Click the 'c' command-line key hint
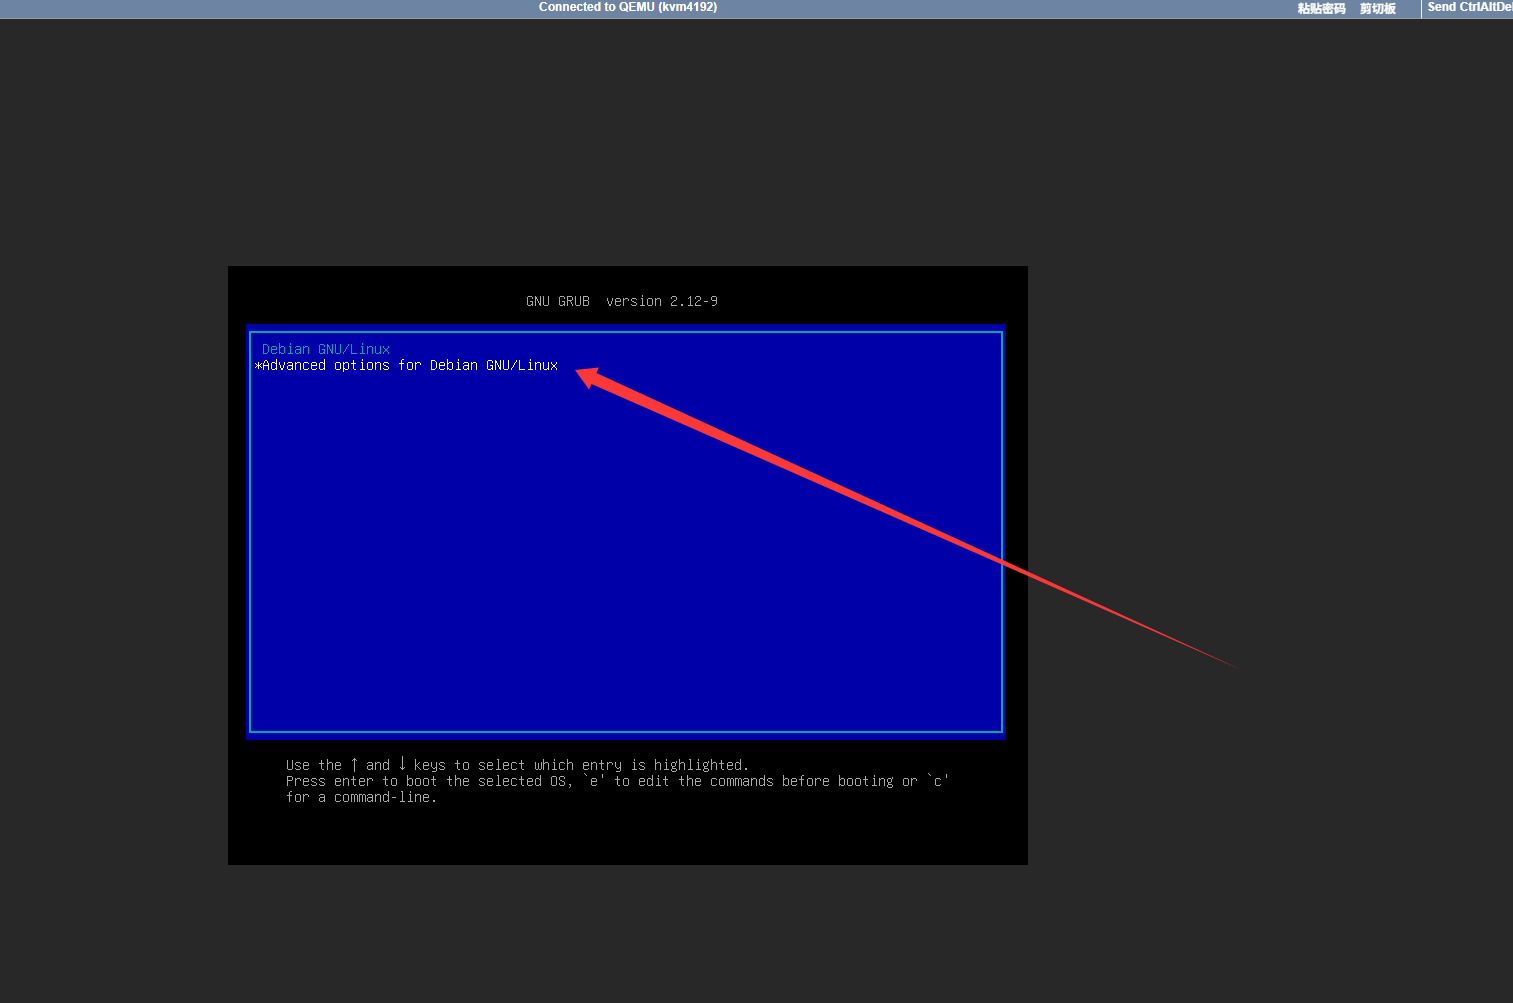The width and height of the screenshot is (1513, 1003). [x=937, y=781]
